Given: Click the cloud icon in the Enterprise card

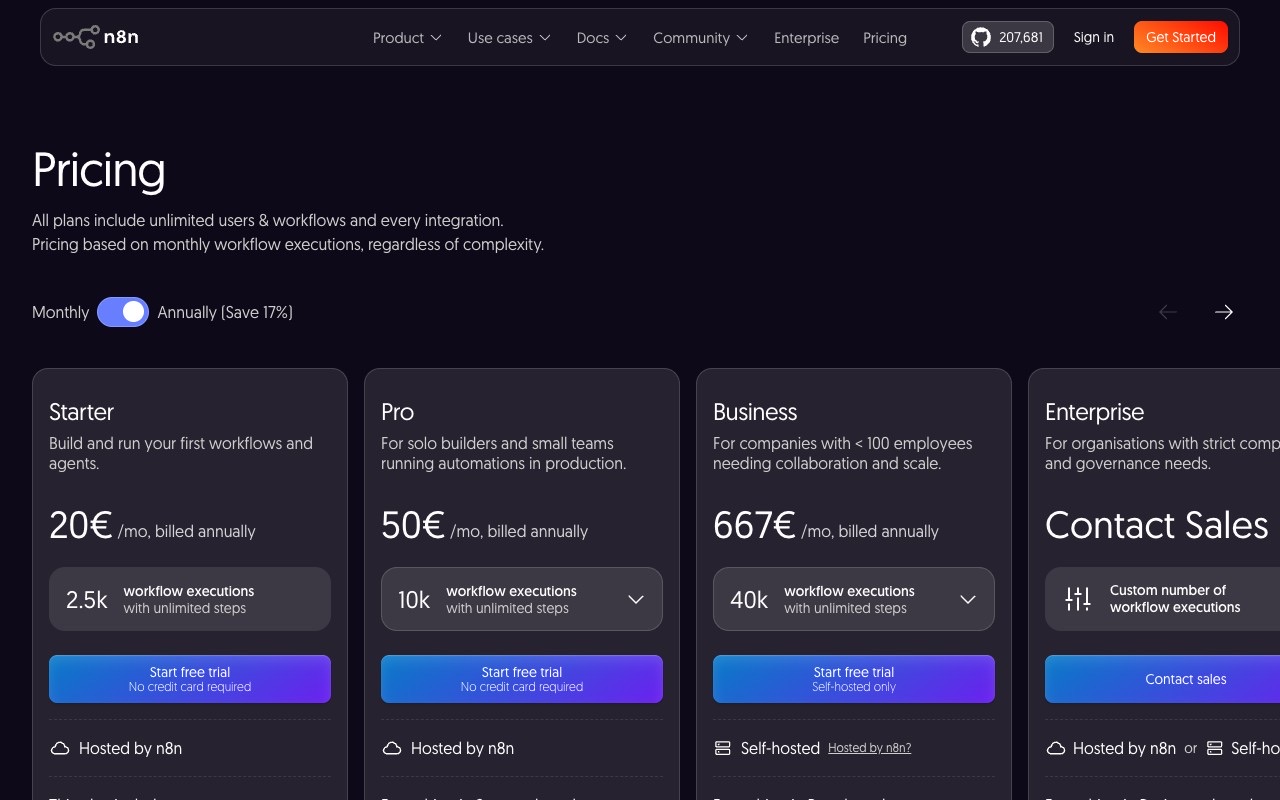Looking at the screenshot, I should [1056, 748].
